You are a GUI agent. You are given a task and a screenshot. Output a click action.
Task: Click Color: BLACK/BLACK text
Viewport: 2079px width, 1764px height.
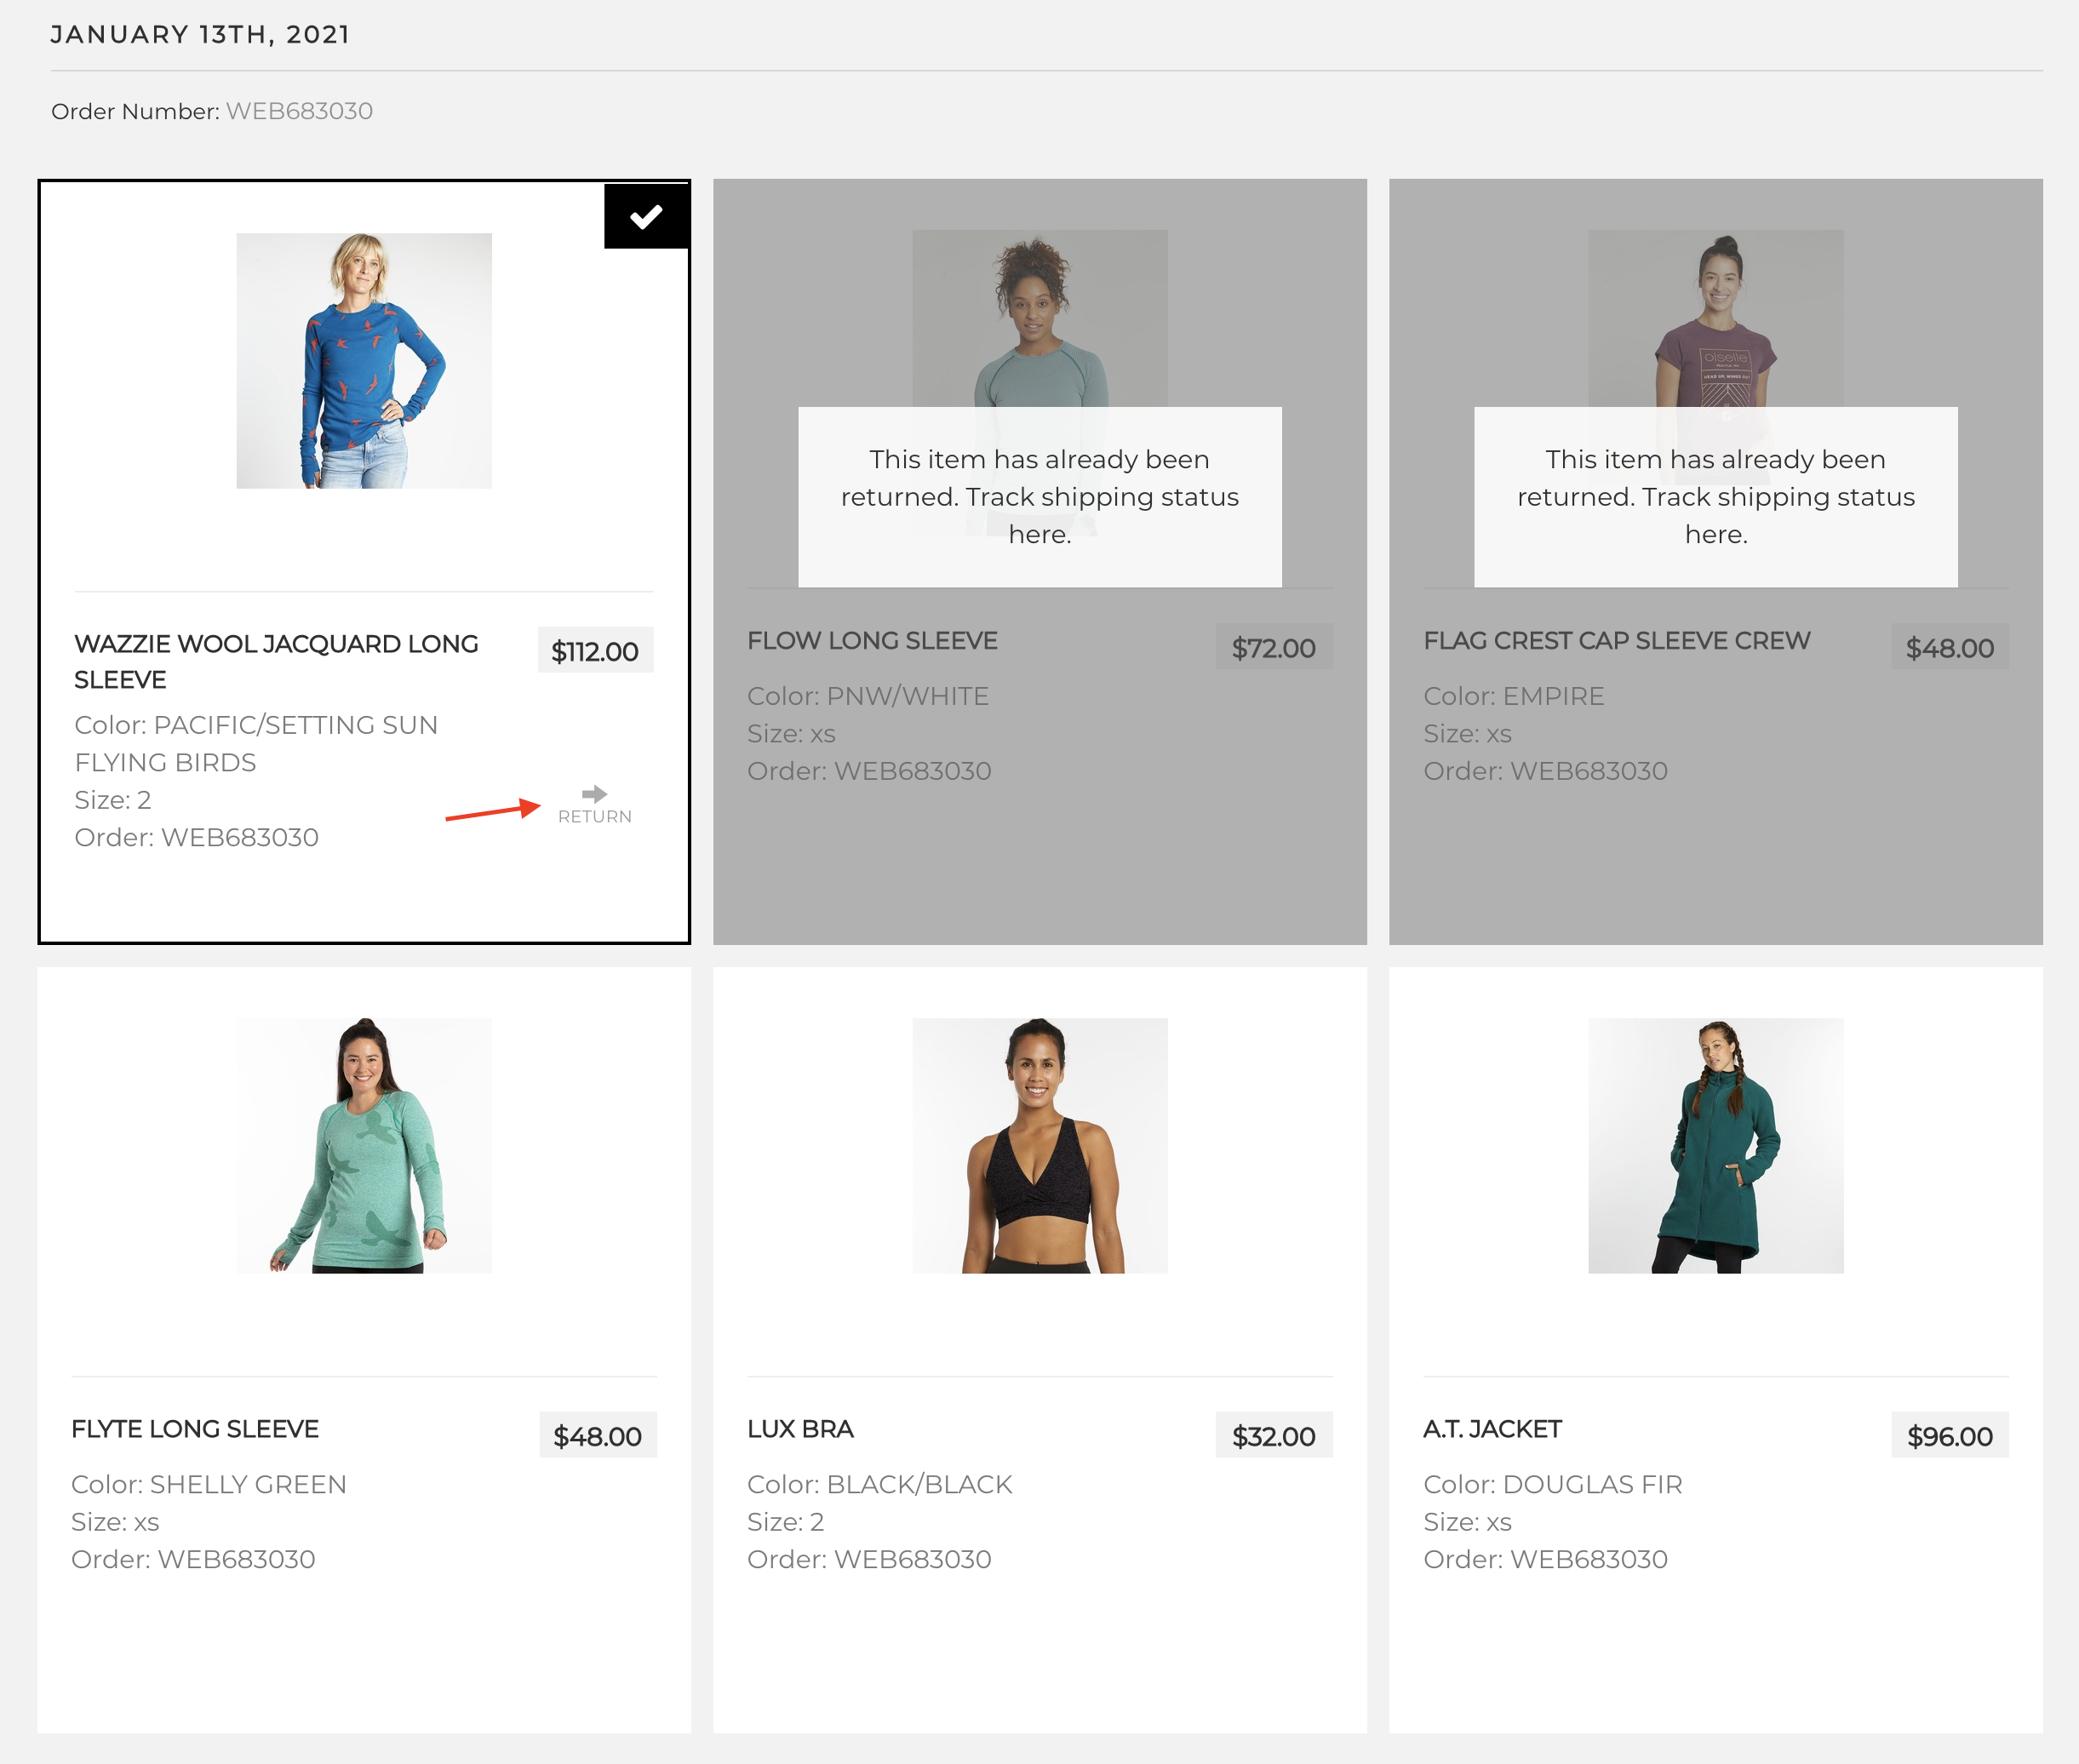[x=880, y=1484]
